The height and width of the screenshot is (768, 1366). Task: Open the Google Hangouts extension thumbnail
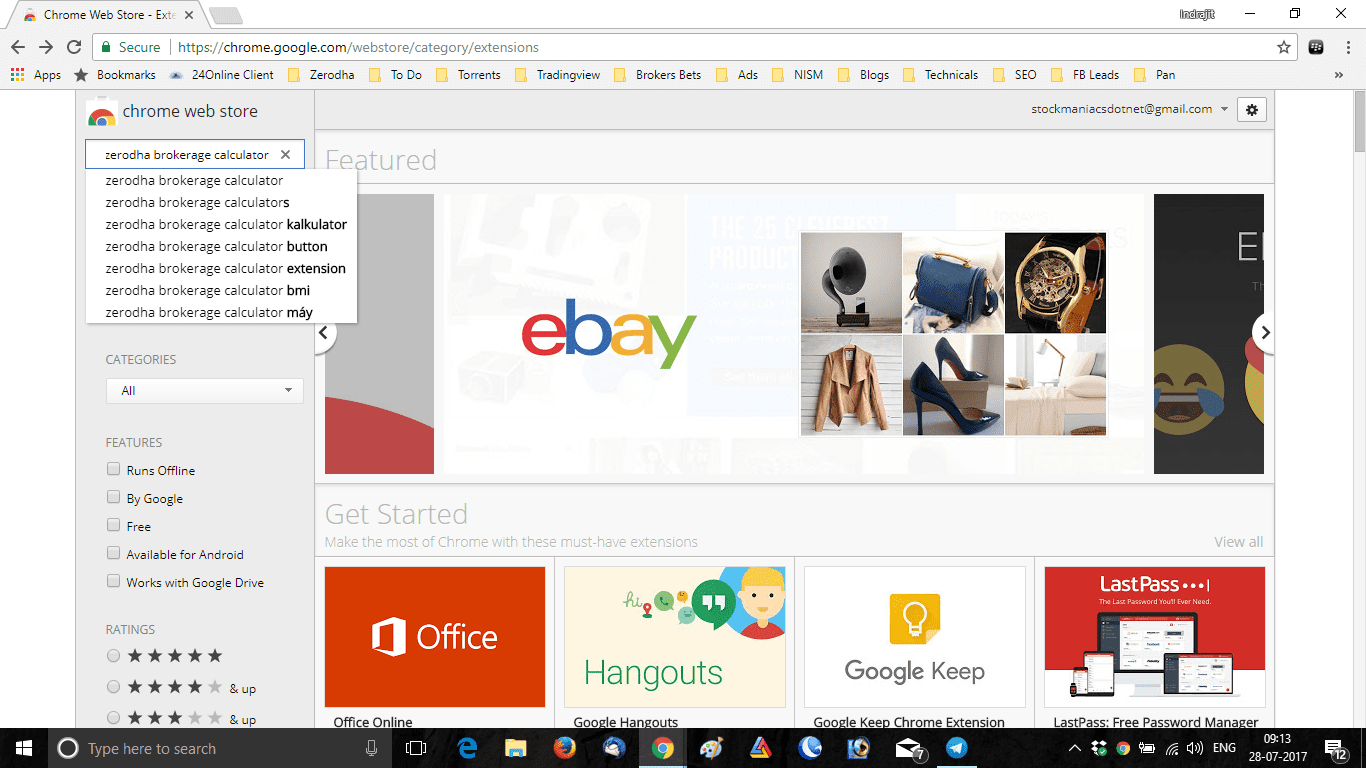(675, 637)
